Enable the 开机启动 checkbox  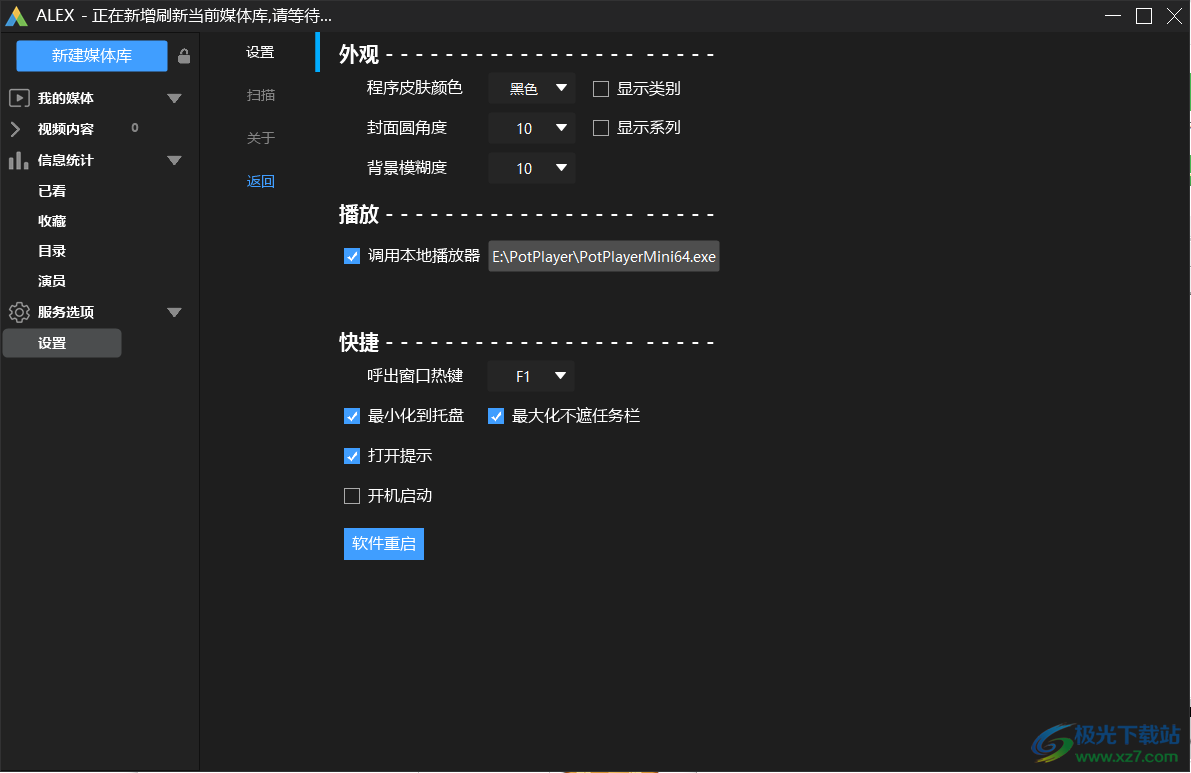[352, 495]
